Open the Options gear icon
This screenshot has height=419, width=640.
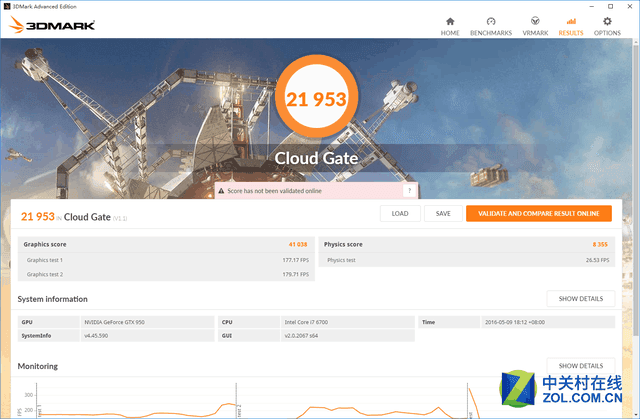tap(607, 21)
